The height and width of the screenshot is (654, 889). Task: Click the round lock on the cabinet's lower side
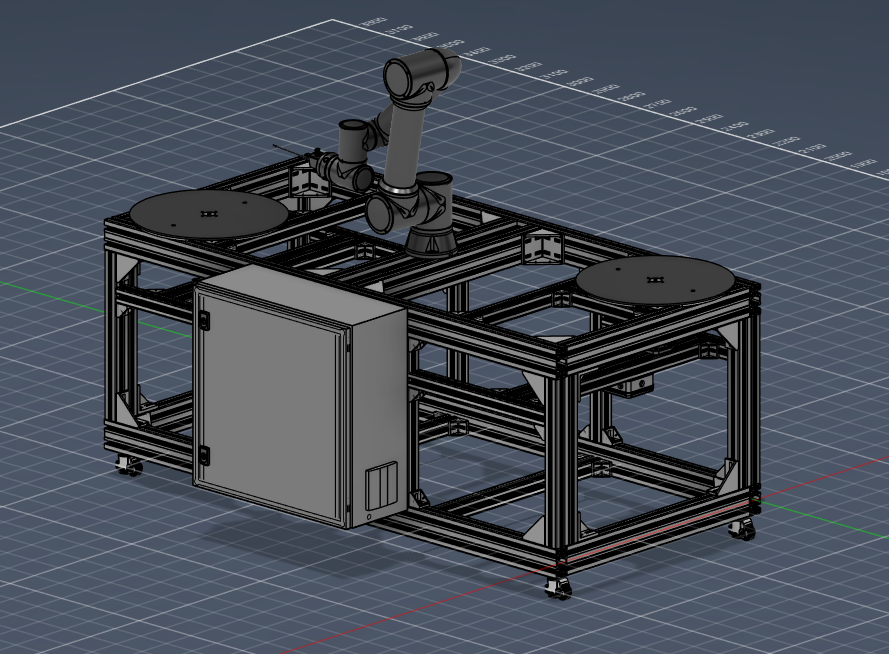coord(370,516)
